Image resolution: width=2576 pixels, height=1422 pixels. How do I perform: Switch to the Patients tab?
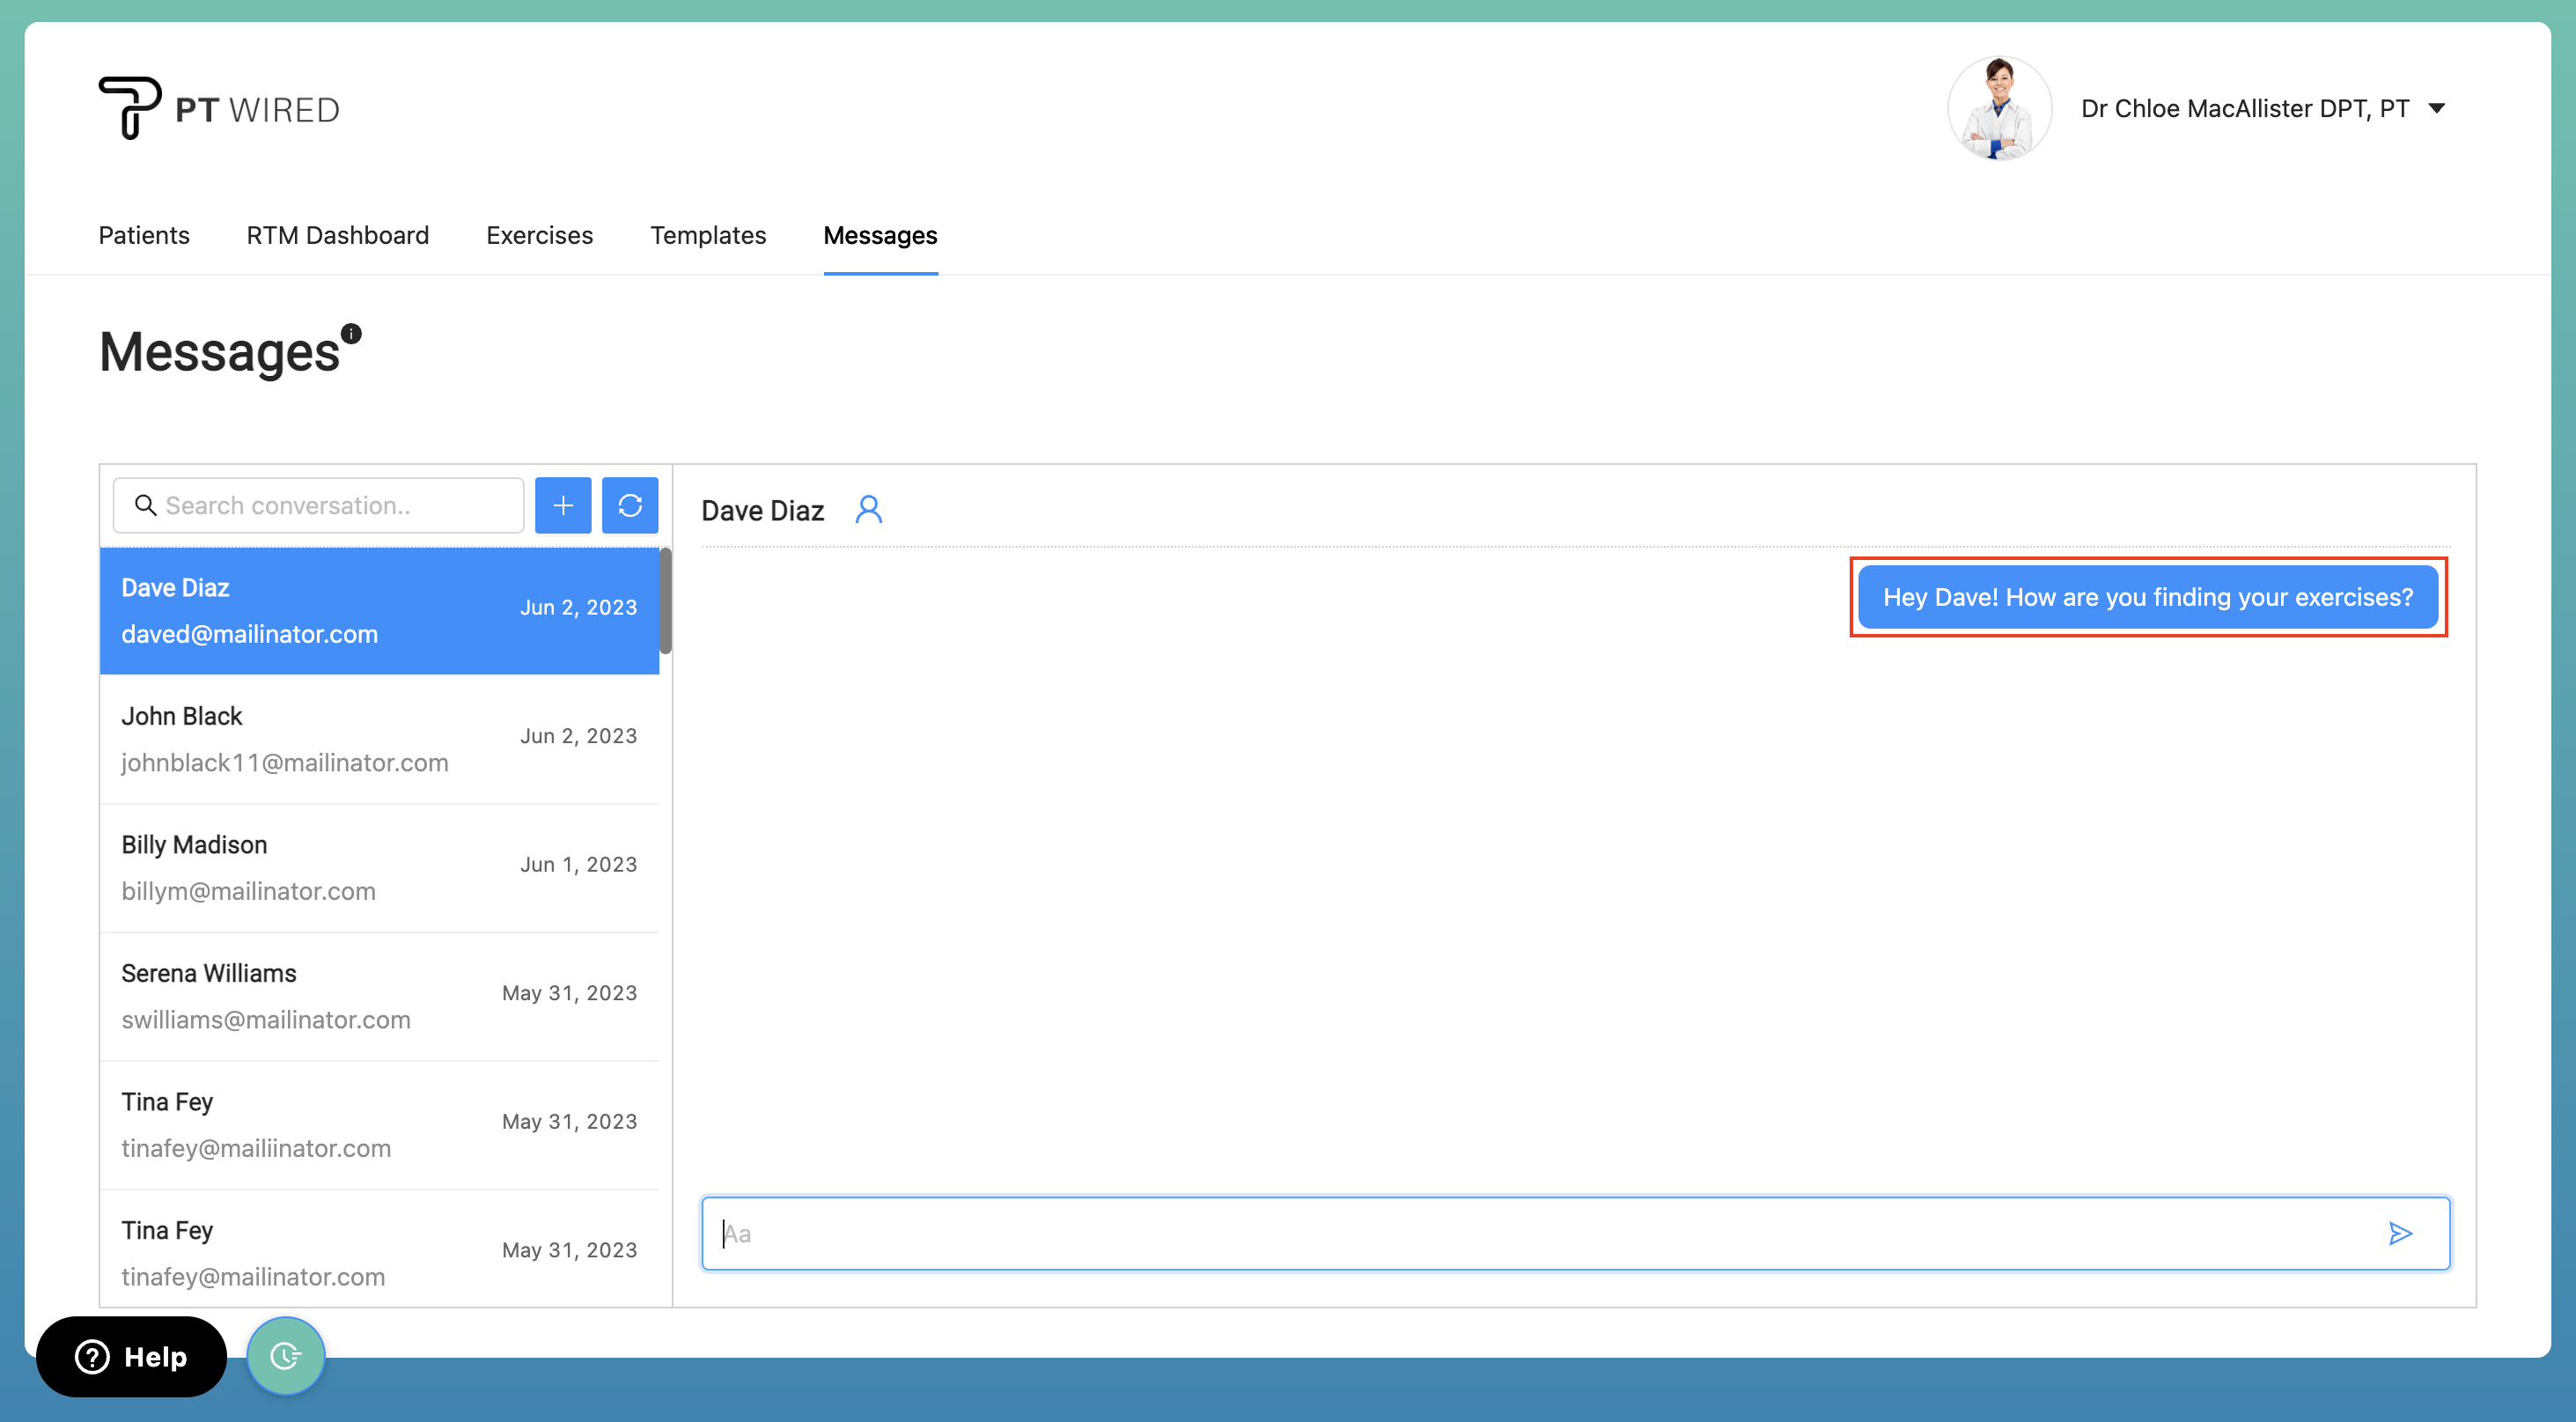pos(143,236)
